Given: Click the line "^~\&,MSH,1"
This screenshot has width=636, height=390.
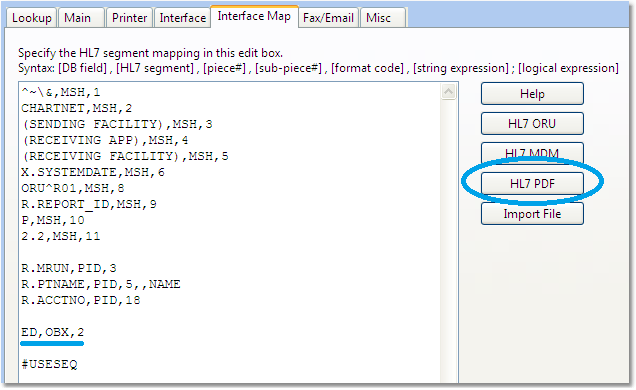Looking at the screenshot, I should tap(61, 92).
